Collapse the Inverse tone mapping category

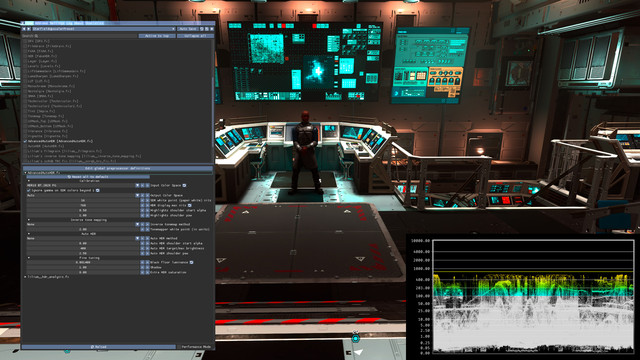pyautogui.click(x=29, y=220)
